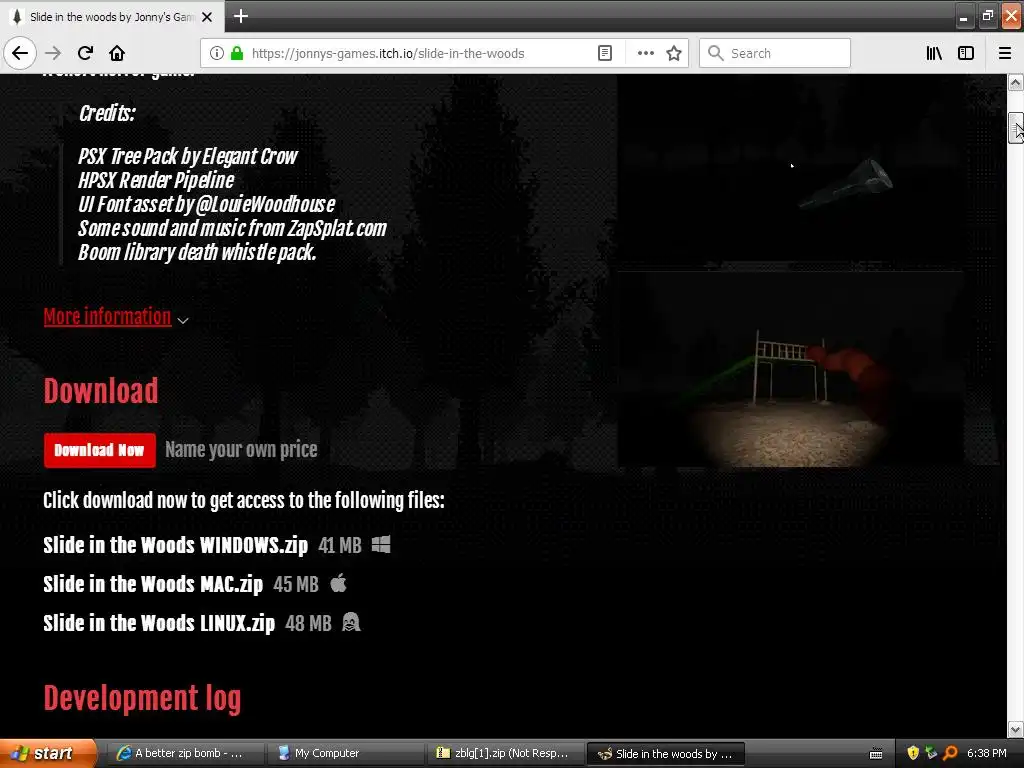1024x768 pixels.
Task: Reload the current page
Action: click(85, 53)
